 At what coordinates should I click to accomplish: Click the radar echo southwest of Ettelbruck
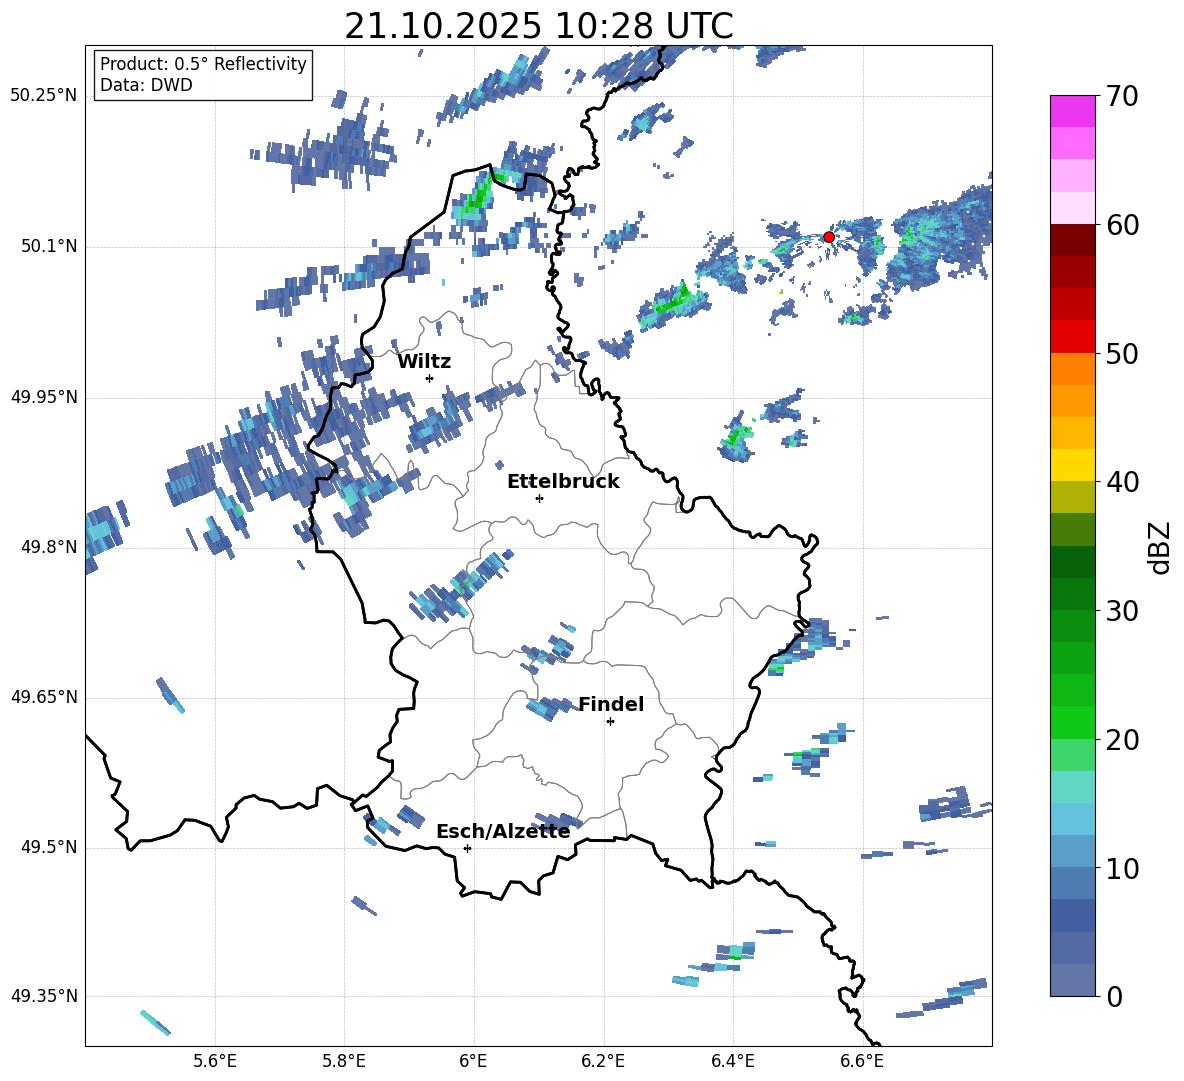click(x=461, y=587)
